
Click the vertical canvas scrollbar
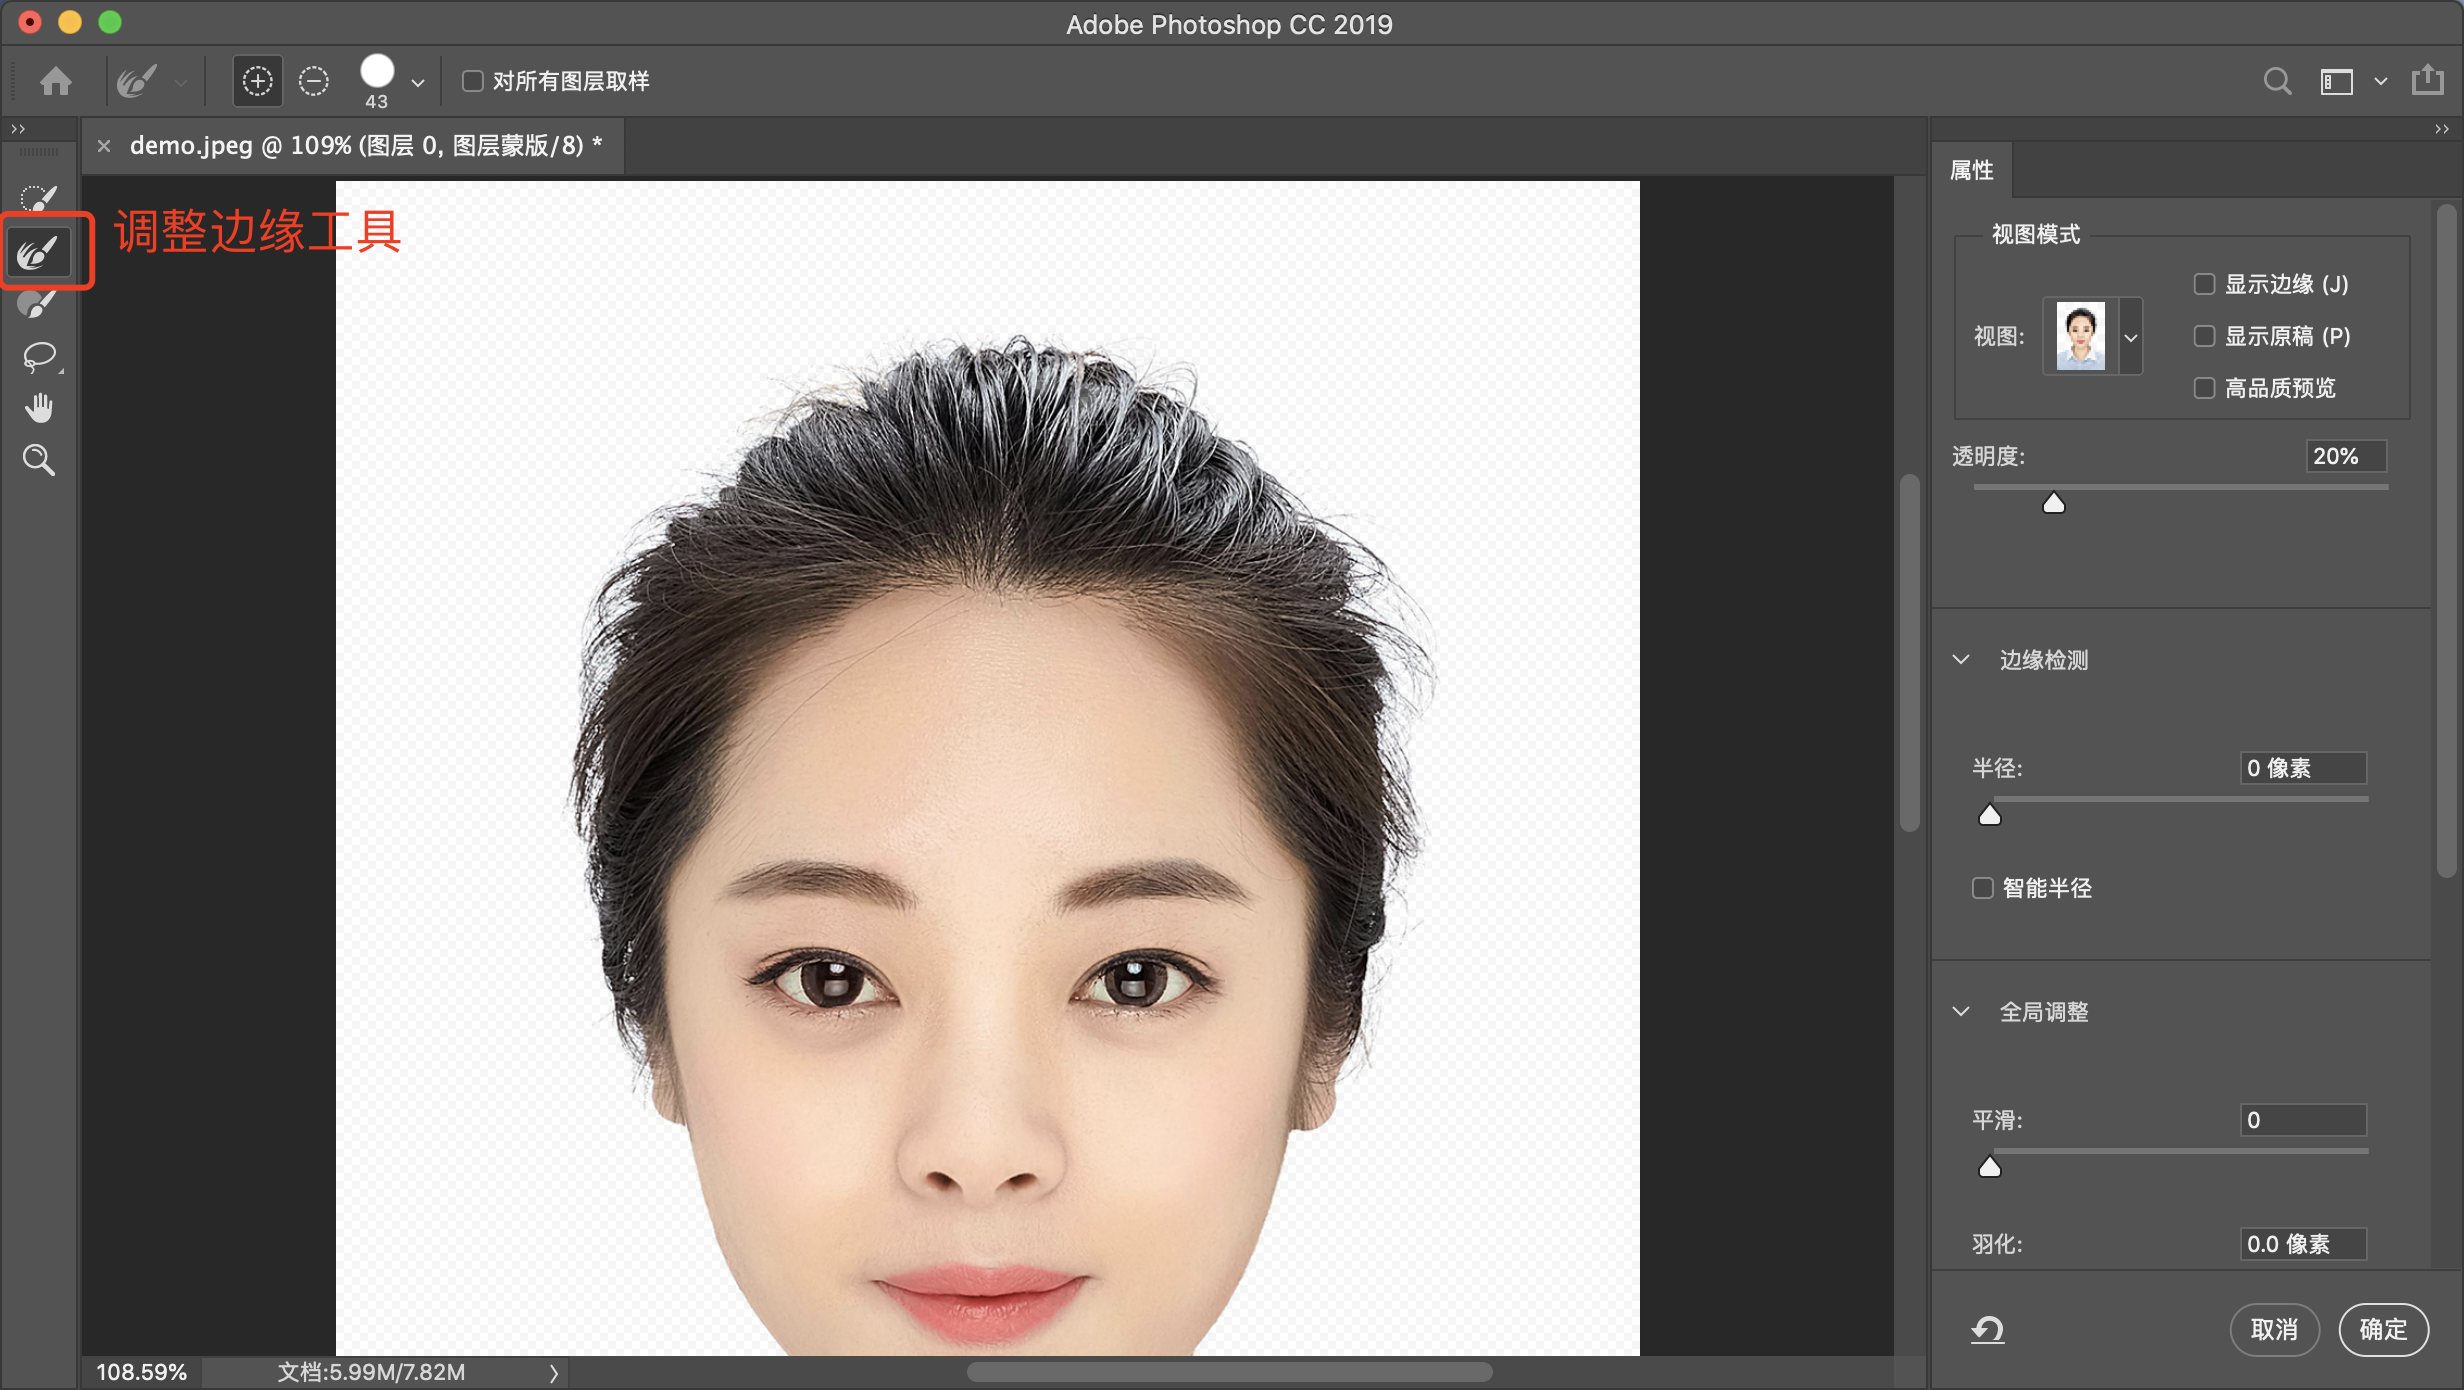1909,652
